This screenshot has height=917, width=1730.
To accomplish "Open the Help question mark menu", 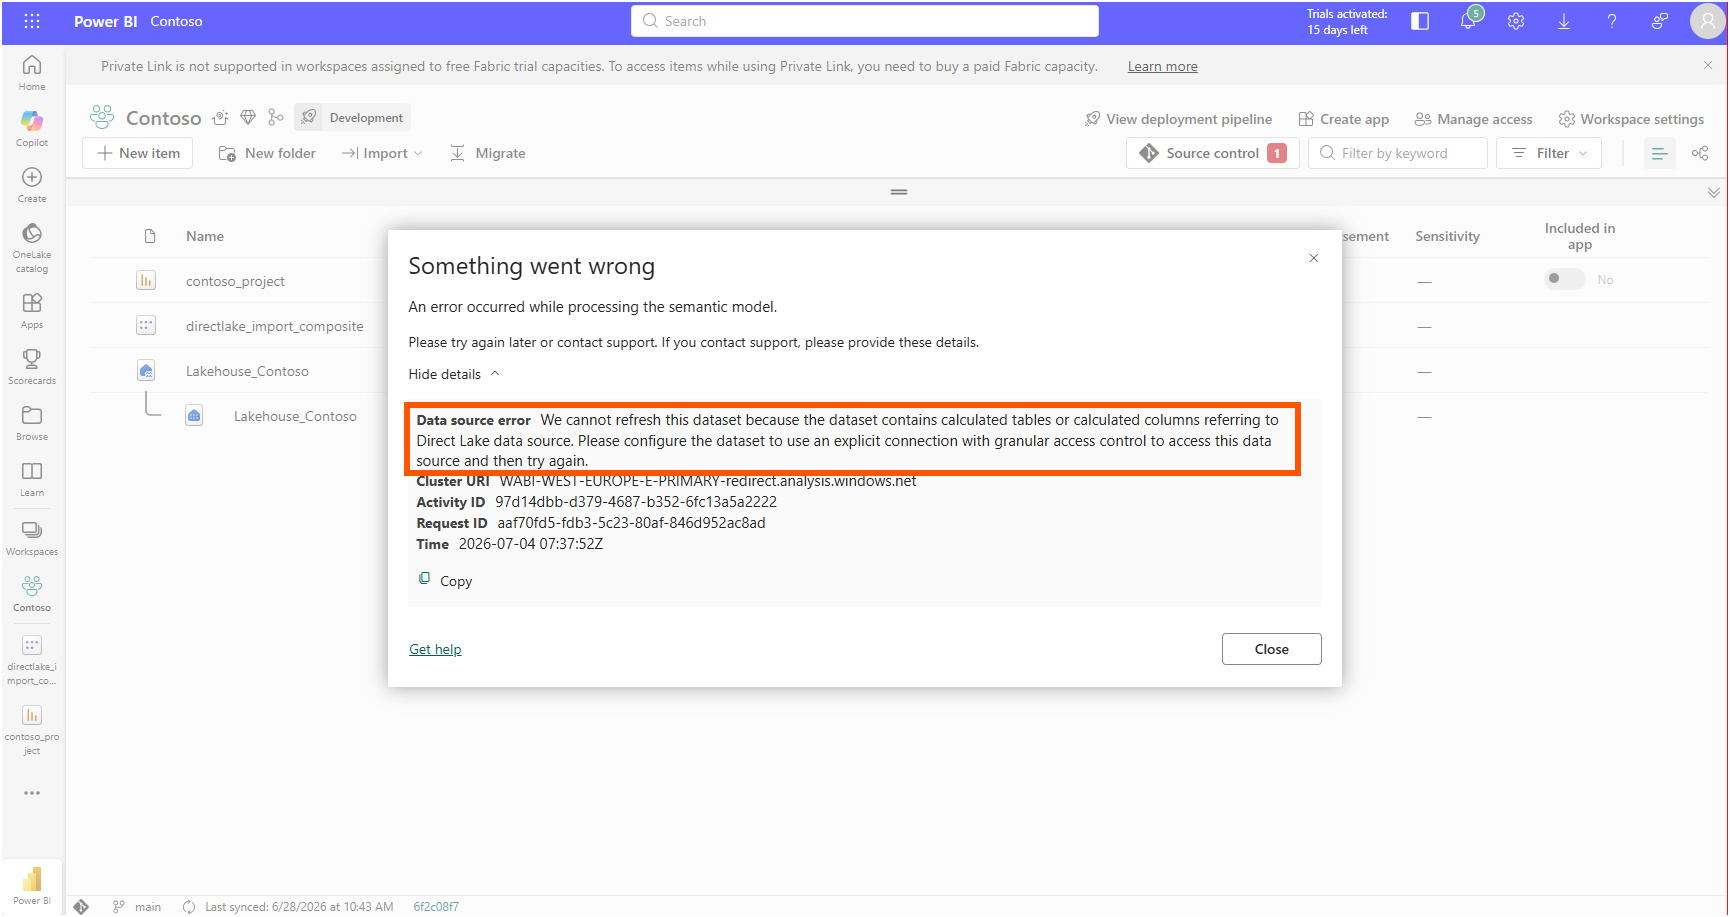I will (1612, 21).
